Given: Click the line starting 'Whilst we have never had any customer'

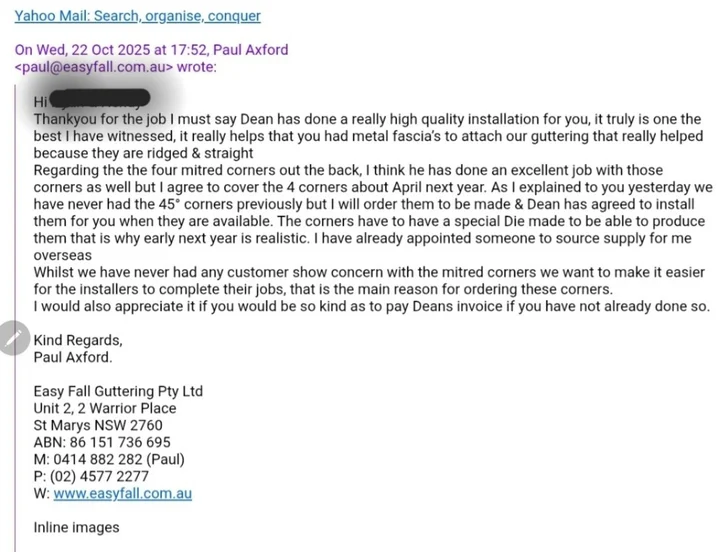Looking at the screenshot, I should [x=369, y=272].
